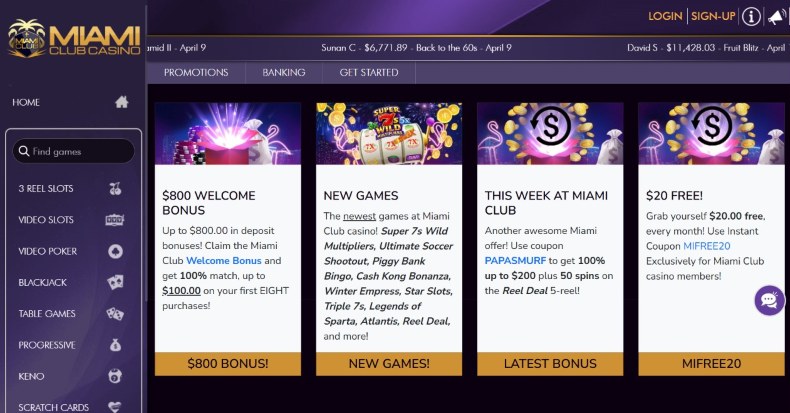Click the $800 BONUS! button

pyautogui.click(x=228, y=364)
